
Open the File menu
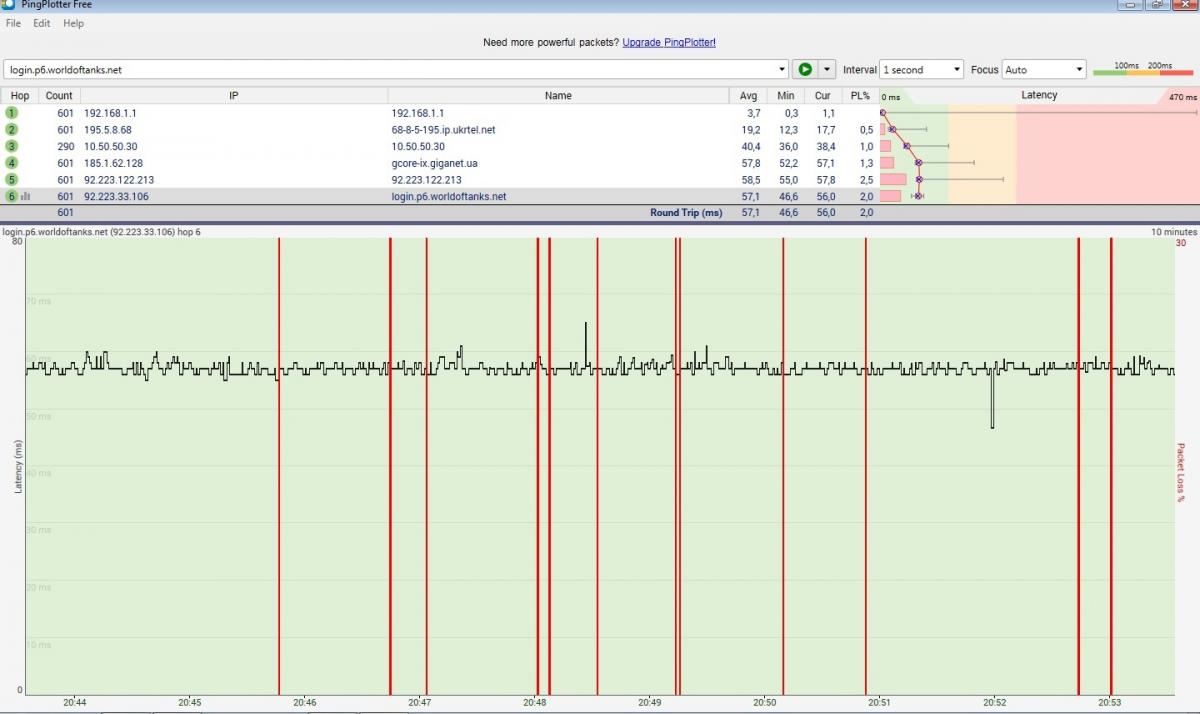click(x=13, y=23)
